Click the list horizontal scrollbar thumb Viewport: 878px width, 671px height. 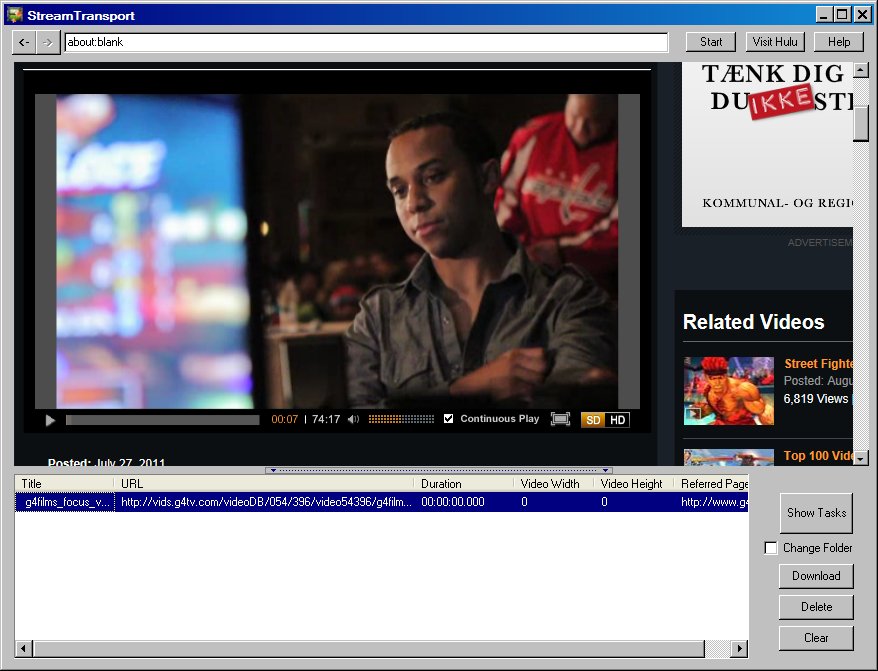coord(368,649)
